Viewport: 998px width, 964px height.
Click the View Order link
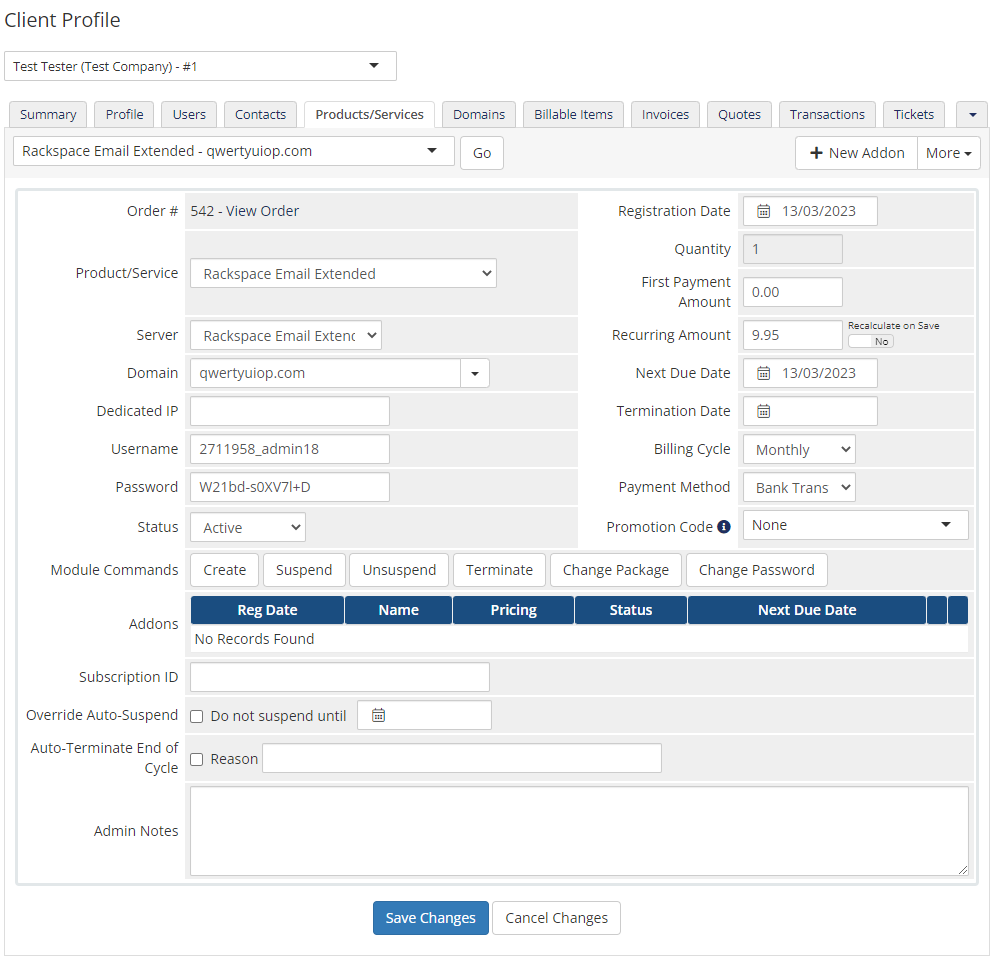click(262, 211)
